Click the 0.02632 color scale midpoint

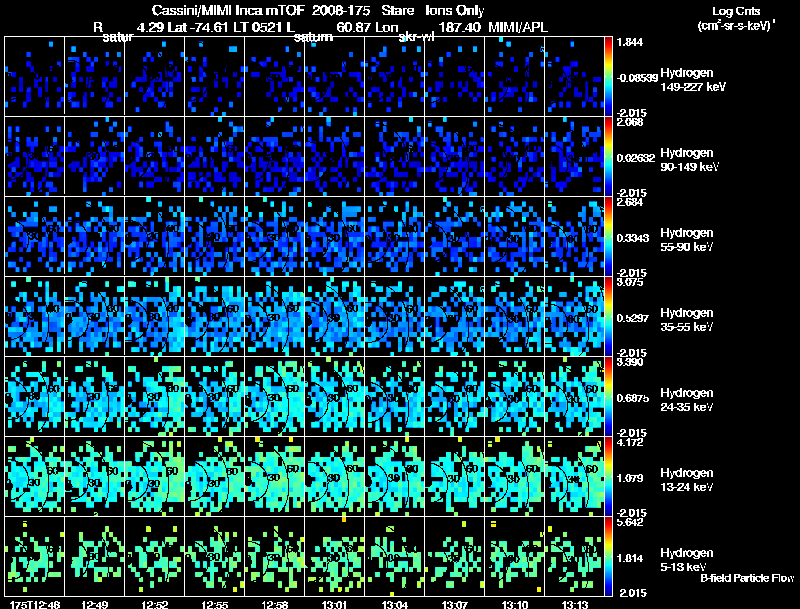point(636,158)
